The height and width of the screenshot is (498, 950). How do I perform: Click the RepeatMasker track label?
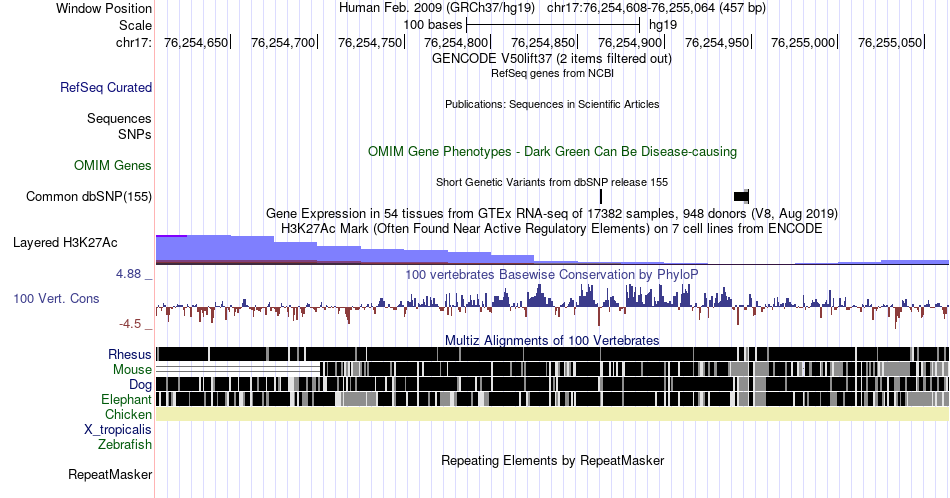110,474
